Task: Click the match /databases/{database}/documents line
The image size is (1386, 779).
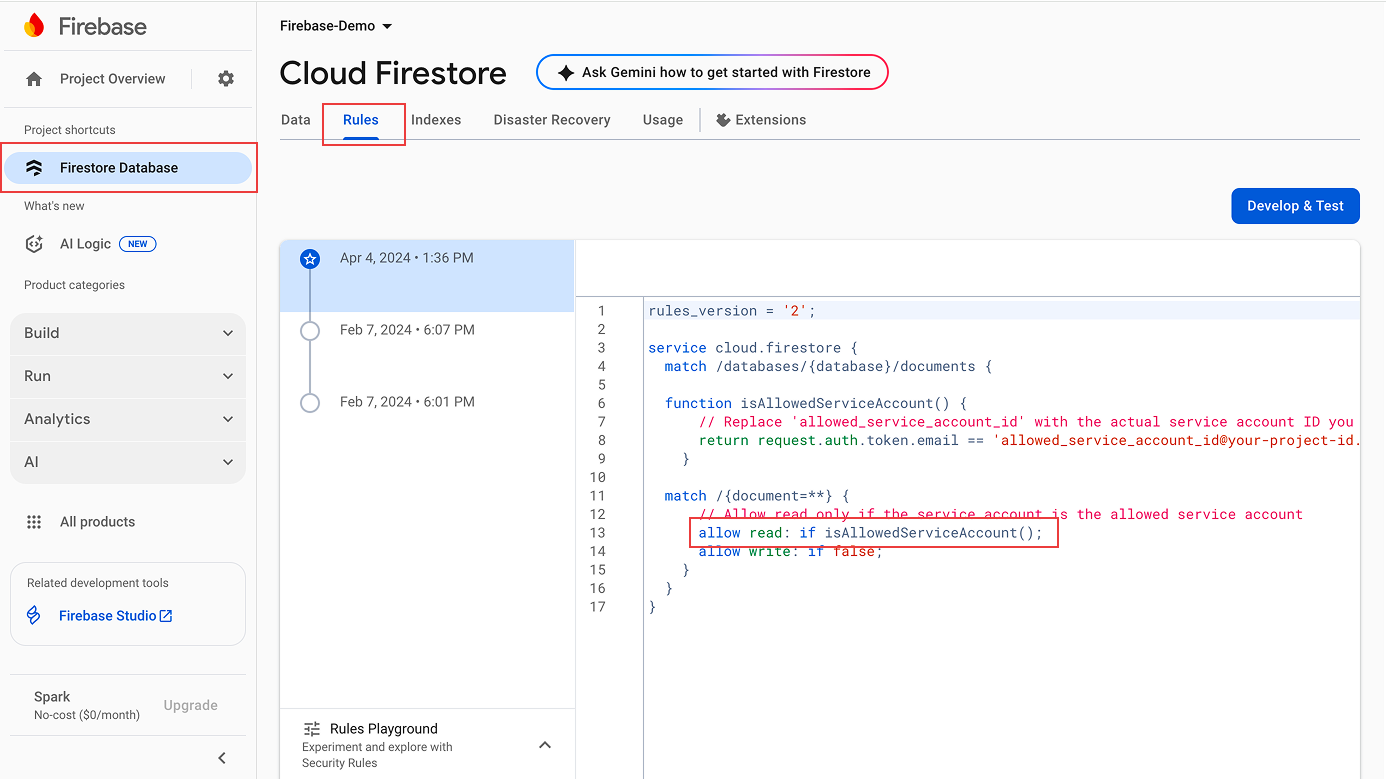Action: pos(828,367)
